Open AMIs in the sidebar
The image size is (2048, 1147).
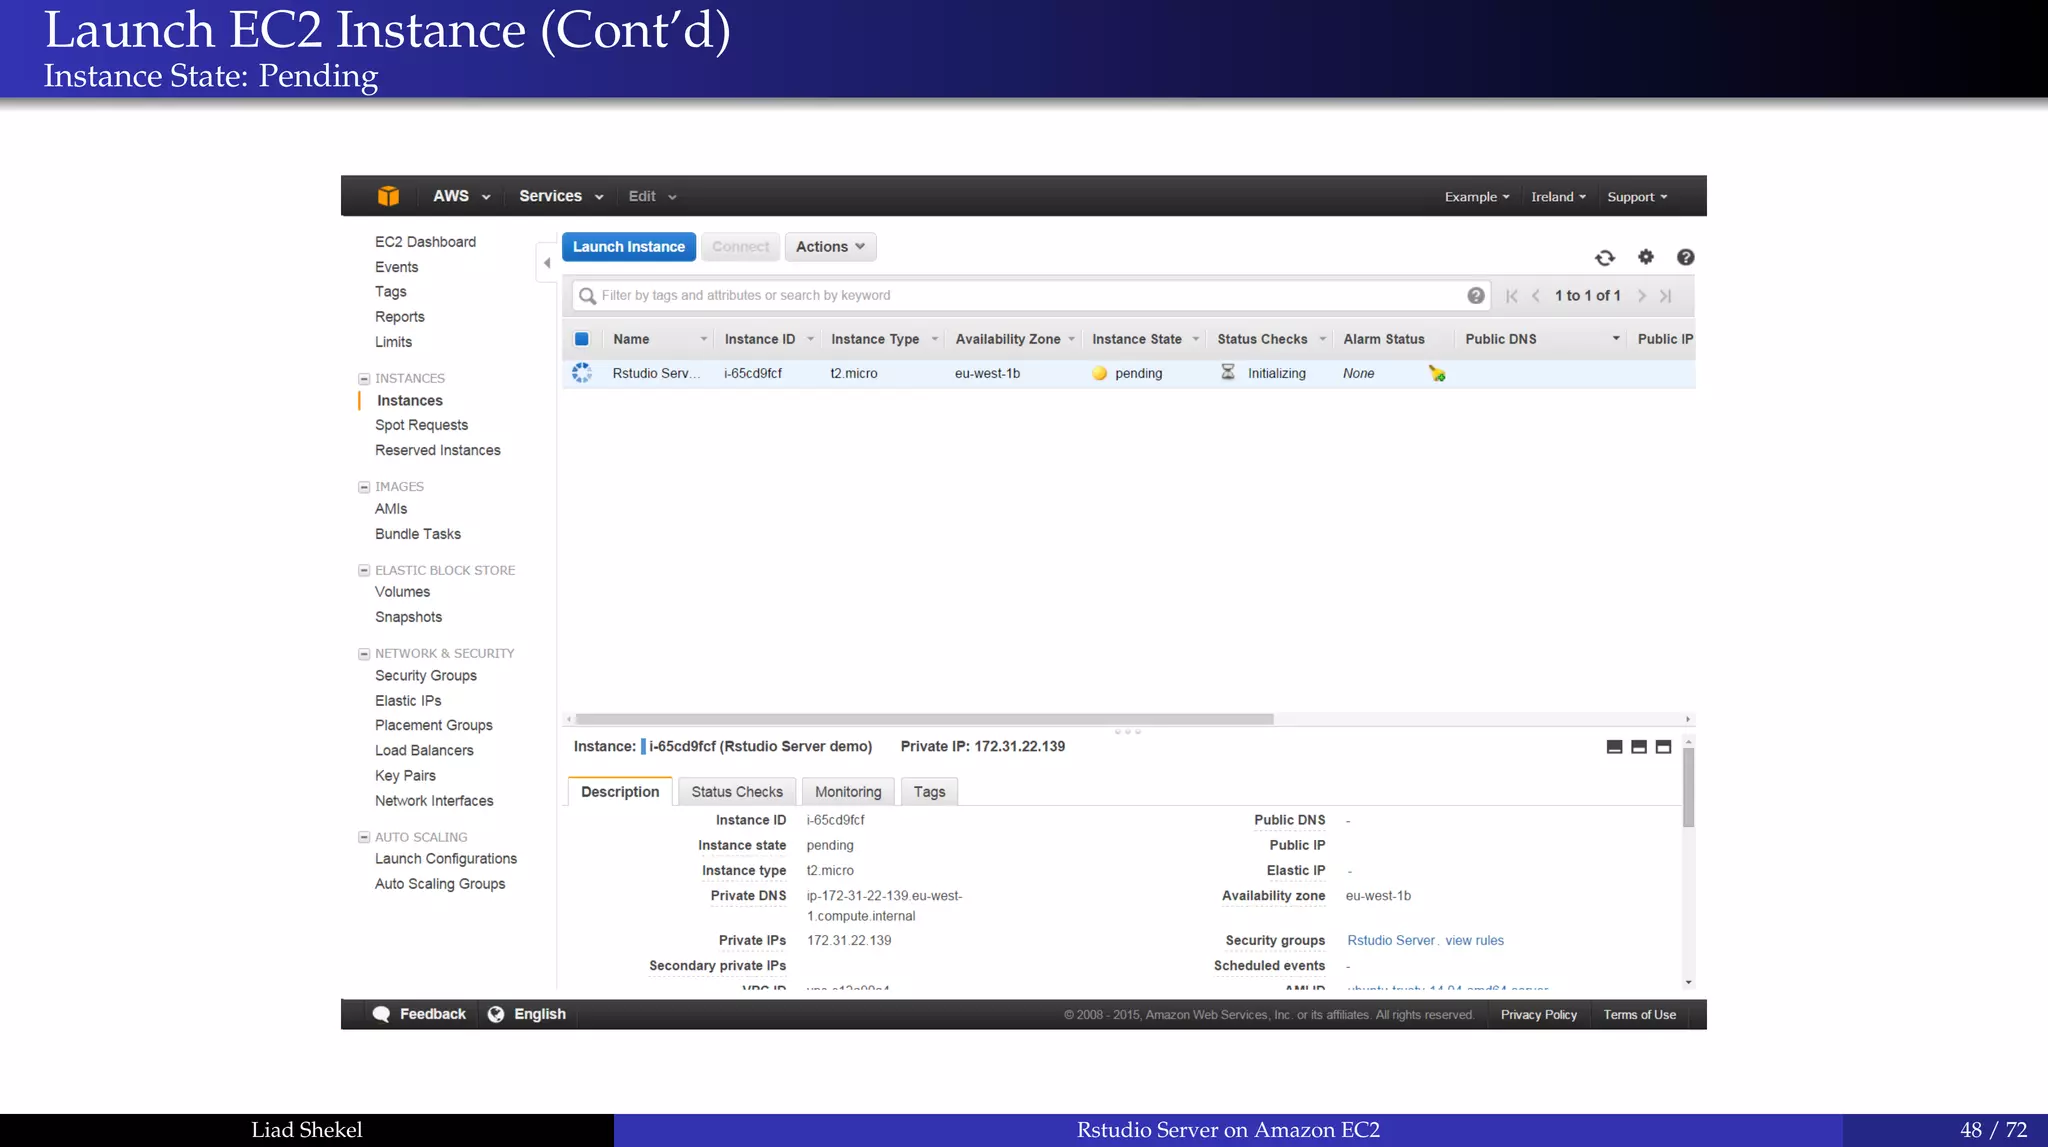(x=391, y=509)
